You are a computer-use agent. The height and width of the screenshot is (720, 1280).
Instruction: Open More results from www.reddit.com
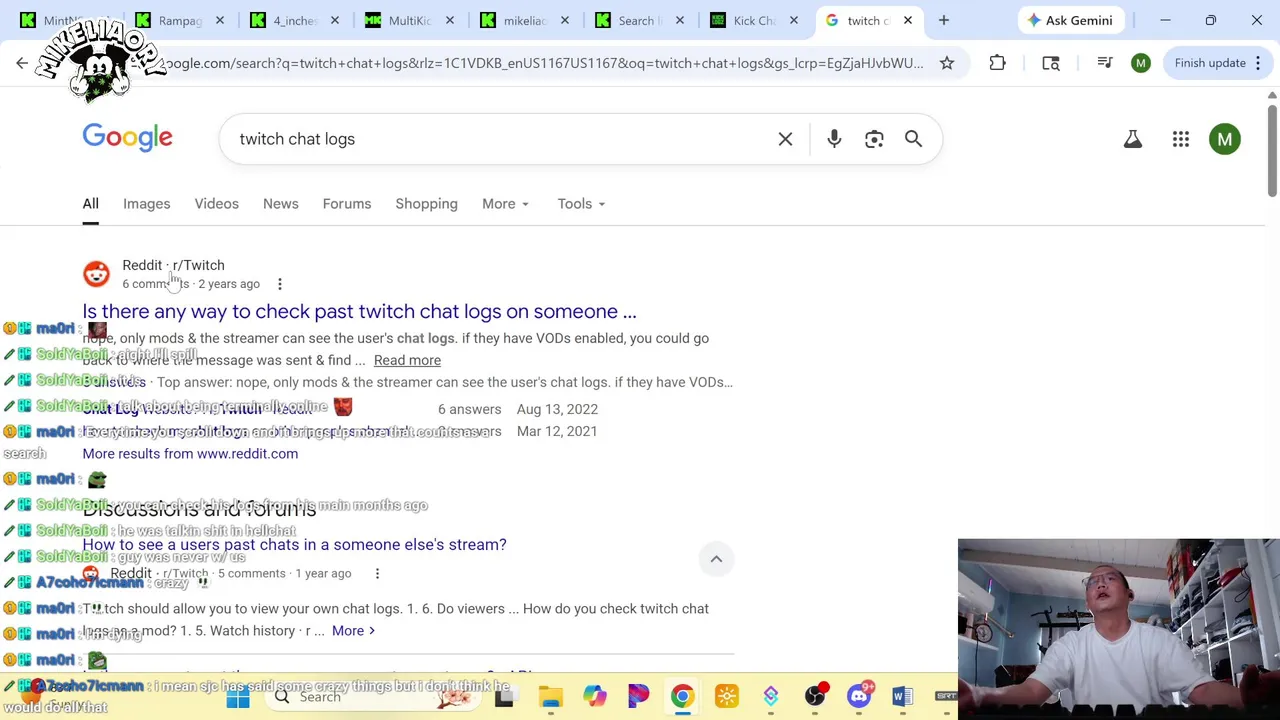pyautogui.click(x=190, y=454)
